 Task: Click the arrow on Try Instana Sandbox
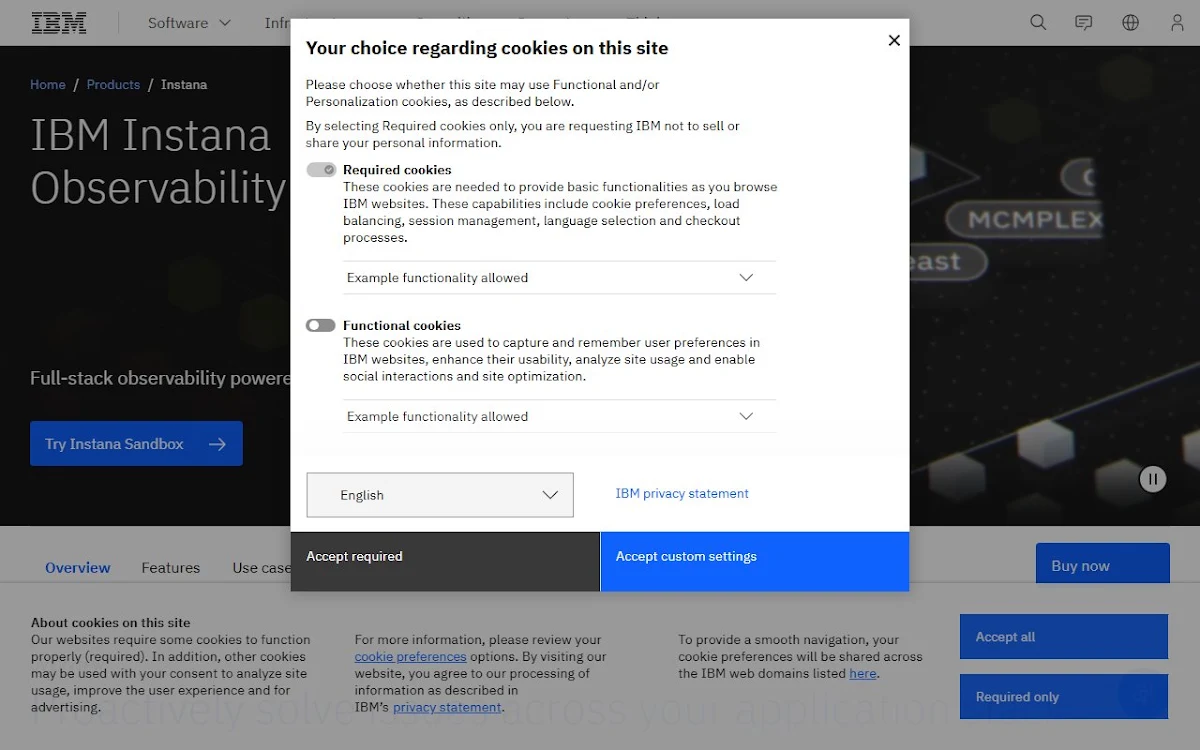pyautogui.click(x=217, y=444)
